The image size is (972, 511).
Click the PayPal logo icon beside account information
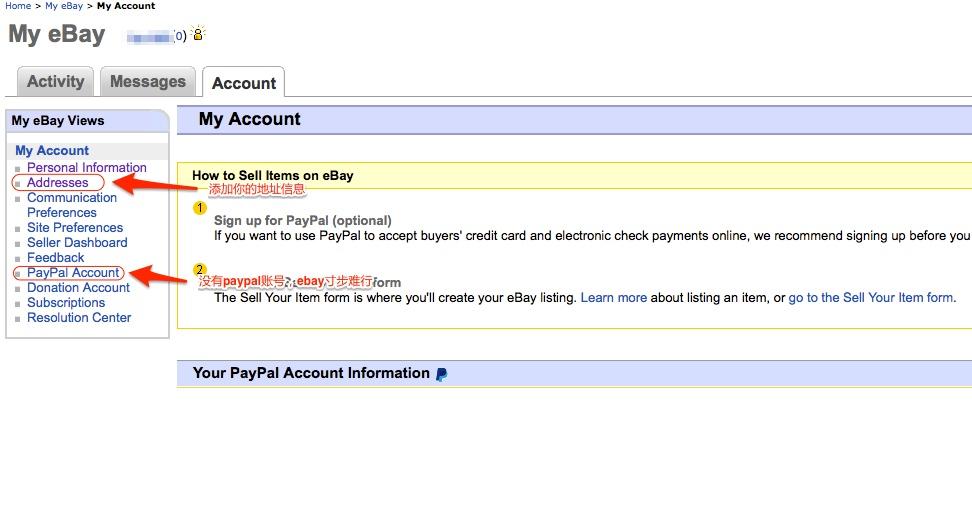(x=441, y=374)
